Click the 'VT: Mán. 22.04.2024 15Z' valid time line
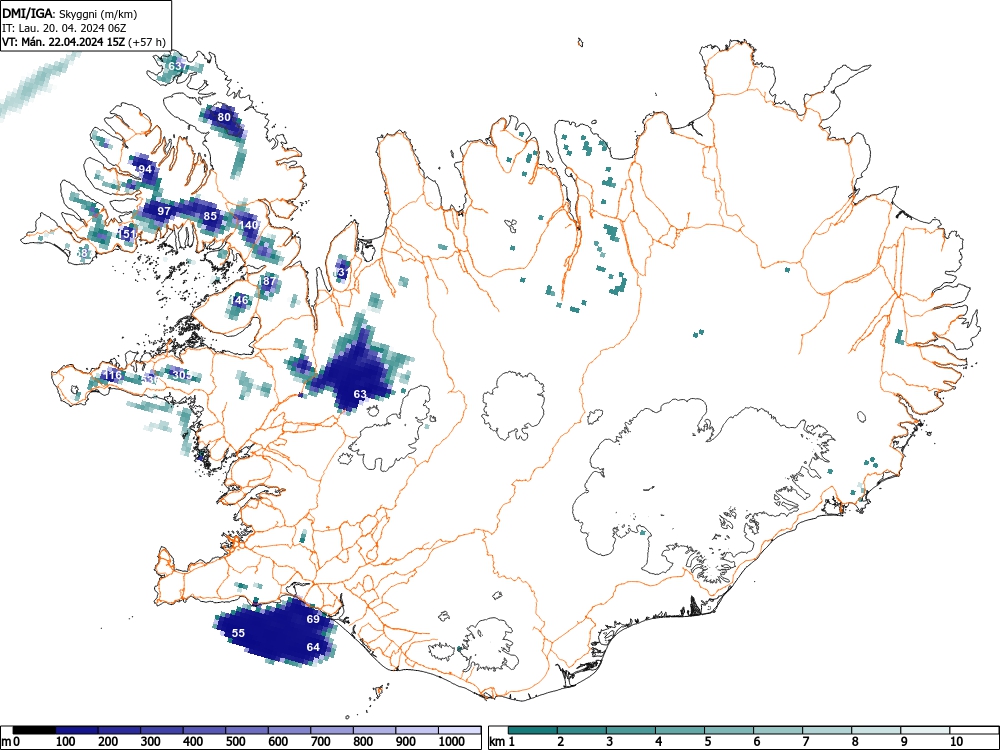Viewport: 1000px width, 750px height. point(64,42)
